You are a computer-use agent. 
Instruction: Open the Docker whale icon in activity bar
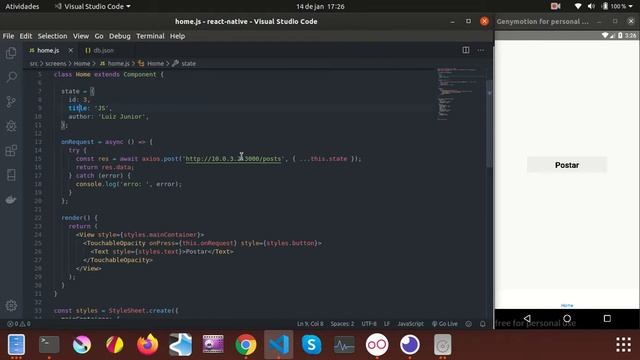[11, 200]
